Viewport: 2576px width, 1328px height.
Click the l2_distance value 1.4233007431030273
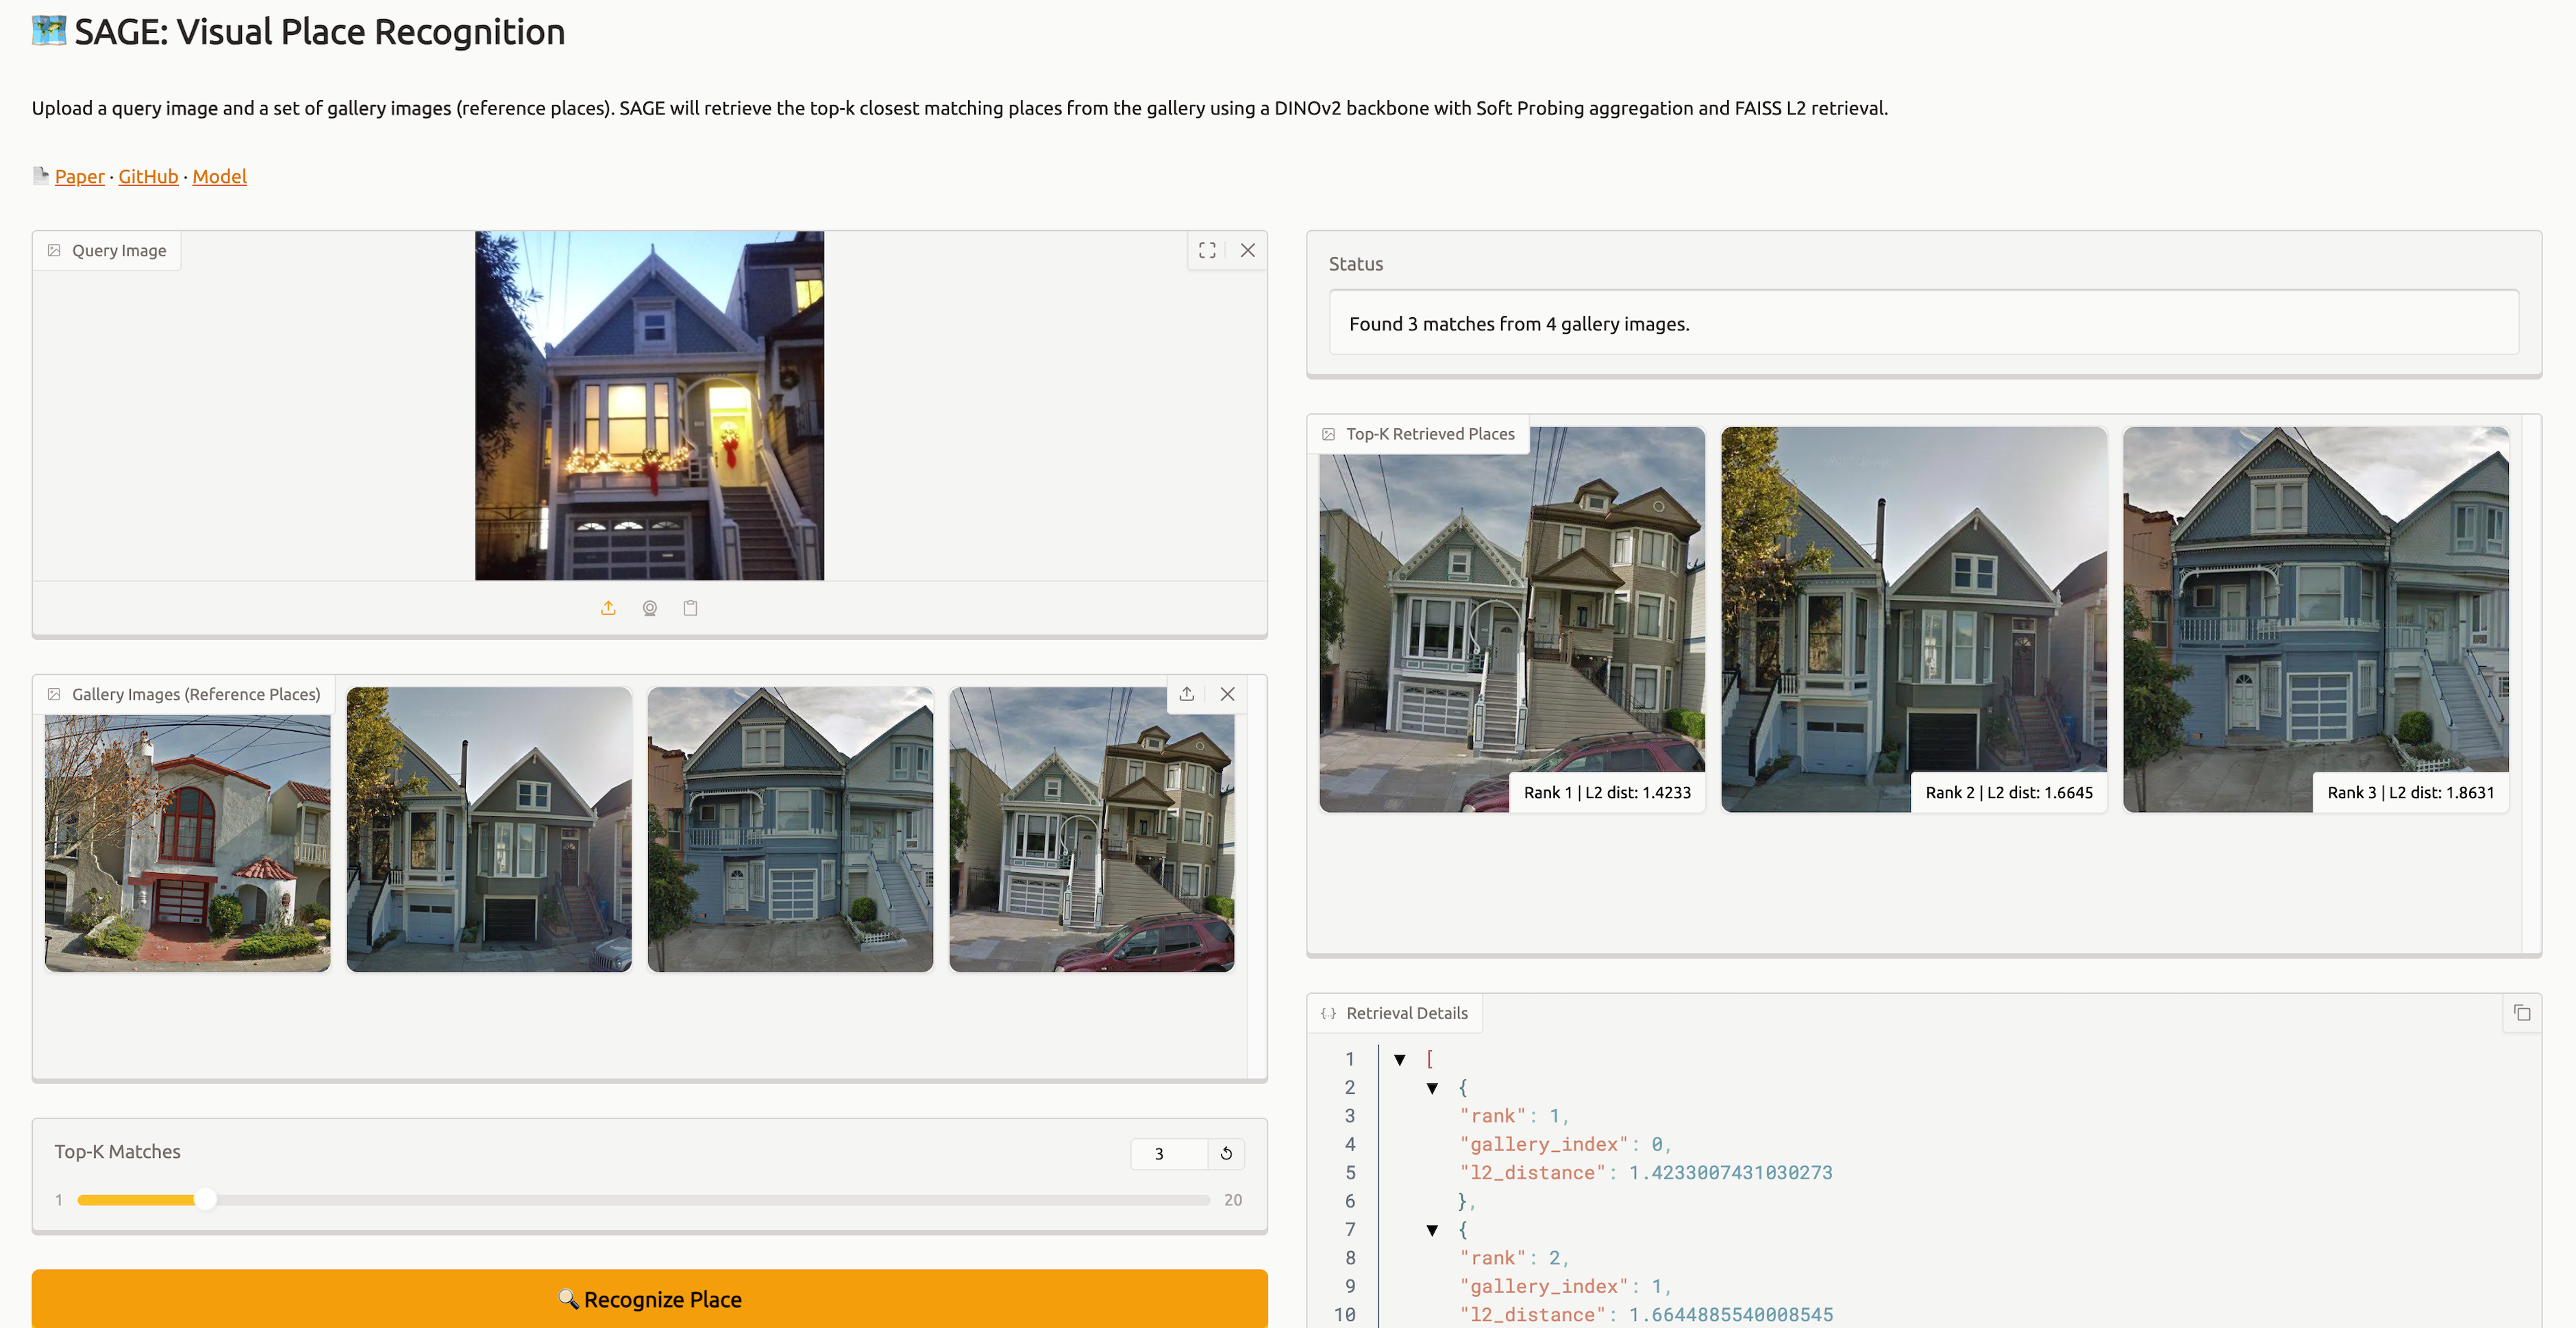click(1730, 1173)
